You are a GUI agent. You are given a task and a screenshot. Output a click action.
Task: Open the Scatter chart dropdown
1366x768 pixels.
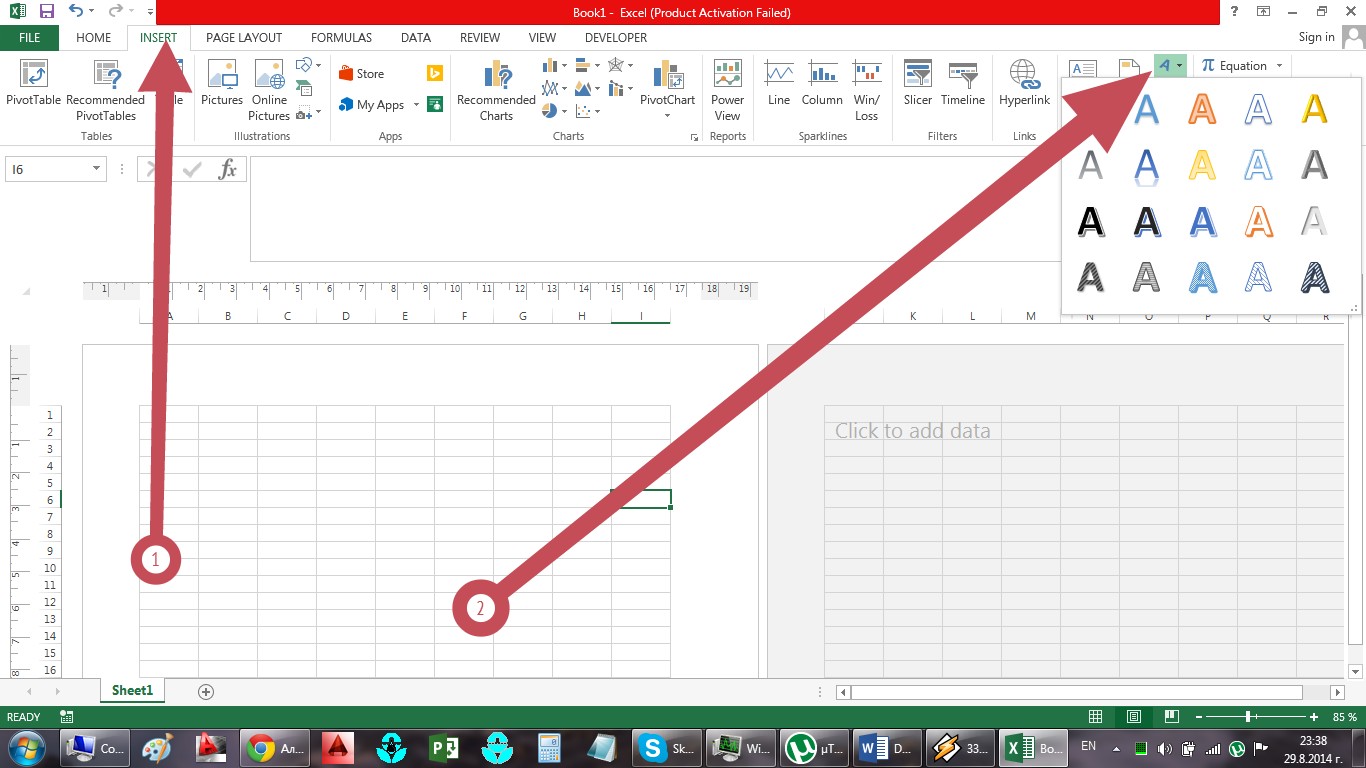[588, 112]
